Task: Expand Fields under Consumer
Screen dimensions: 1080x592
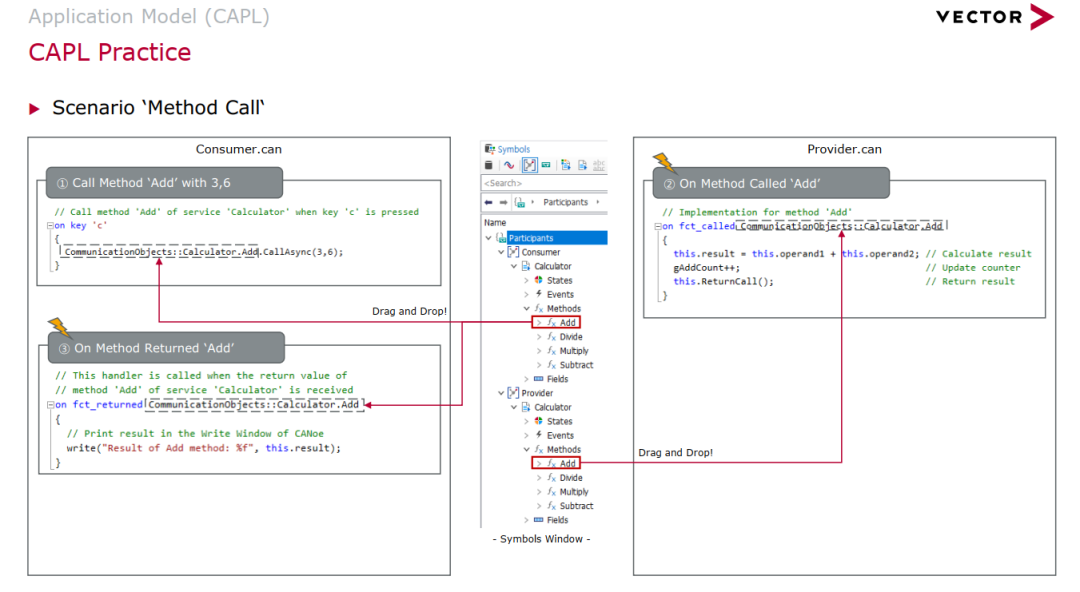Action: [x=526, y=379]
